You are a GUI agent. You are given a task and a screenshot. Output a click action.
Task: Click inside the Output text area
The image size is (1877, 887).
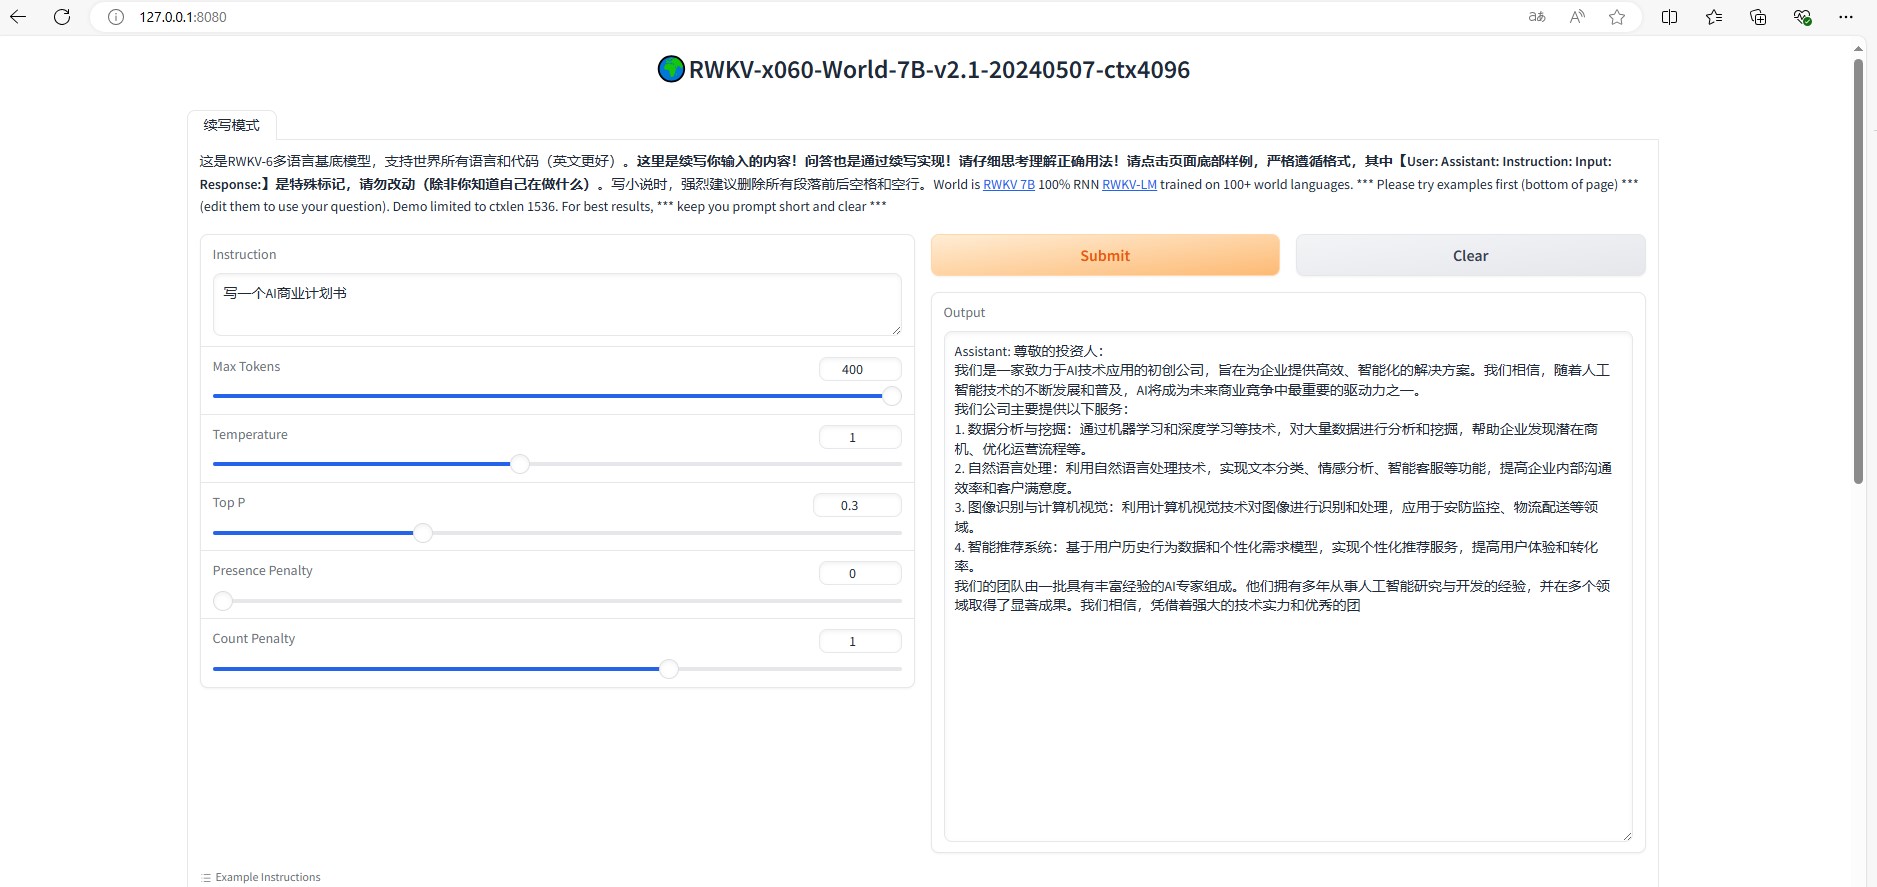tap(1288, 587)
